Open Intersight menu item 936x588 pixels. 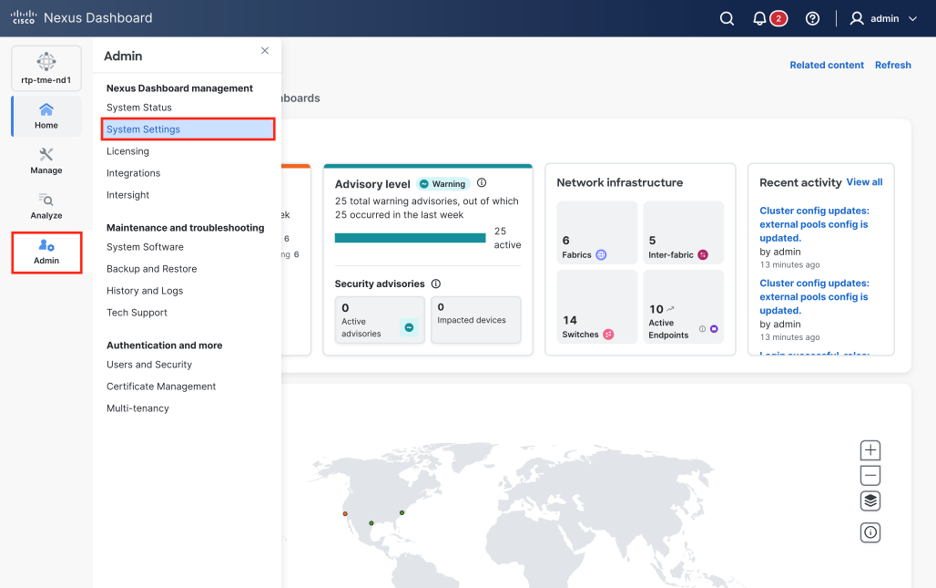[128, 195]
